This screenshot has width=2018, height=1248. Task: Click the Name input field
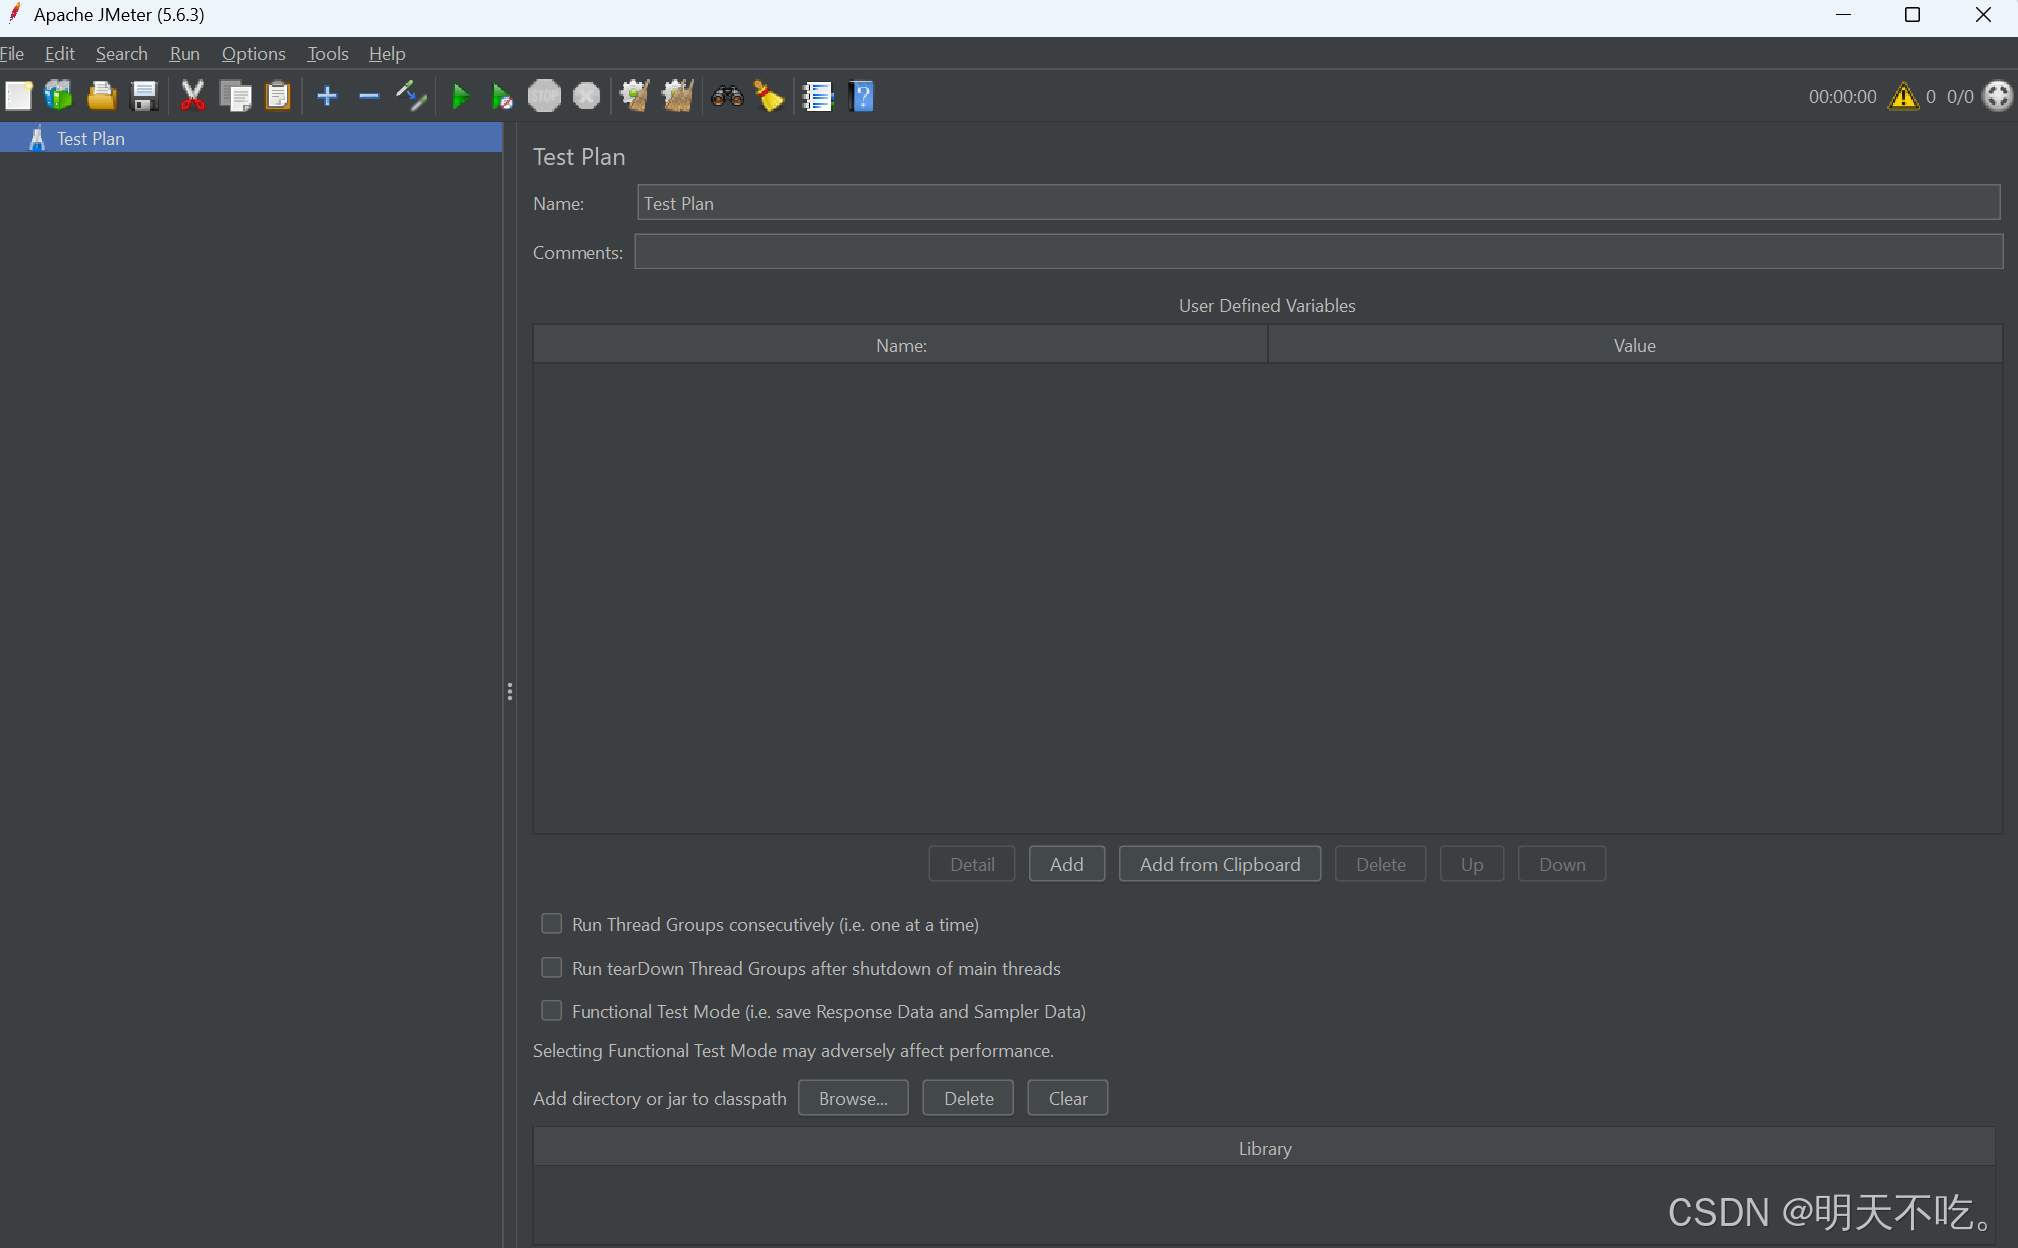[1318, 202]
